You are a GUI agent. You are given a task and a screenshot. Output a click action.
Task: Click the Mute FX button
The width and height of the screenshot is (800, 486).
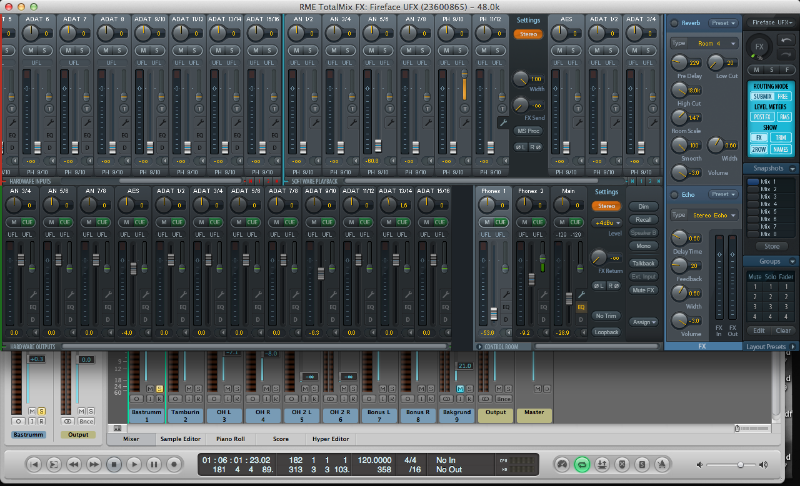(643, 290)
